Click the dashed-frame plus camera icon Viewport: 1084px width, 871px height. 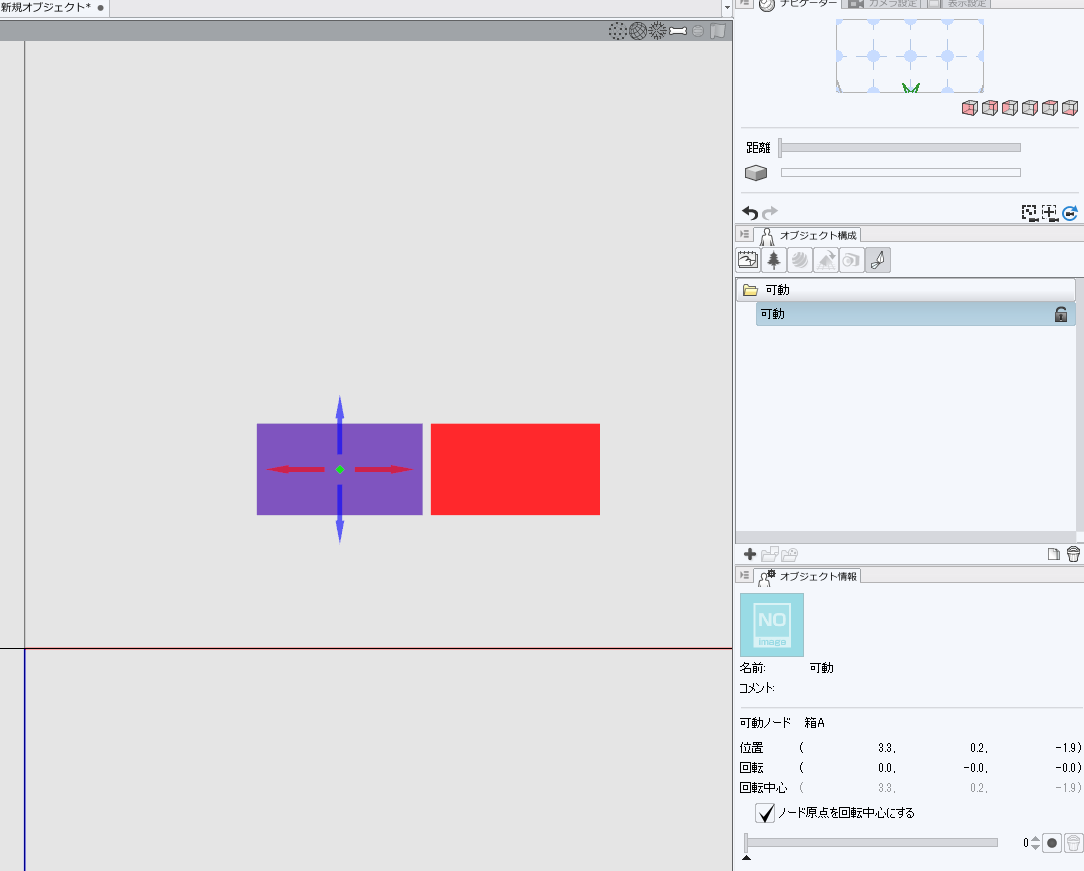click(1049, 213)
